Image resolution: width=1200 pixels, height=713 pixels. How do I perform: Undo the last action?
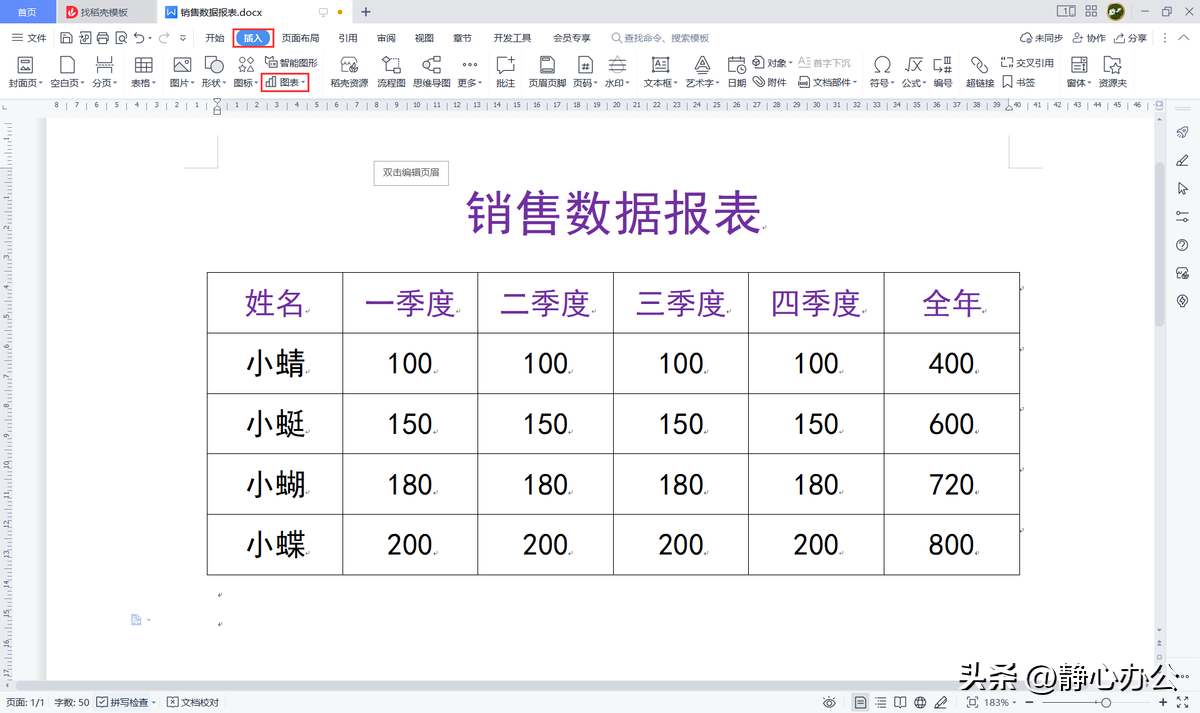pos(139,38)
